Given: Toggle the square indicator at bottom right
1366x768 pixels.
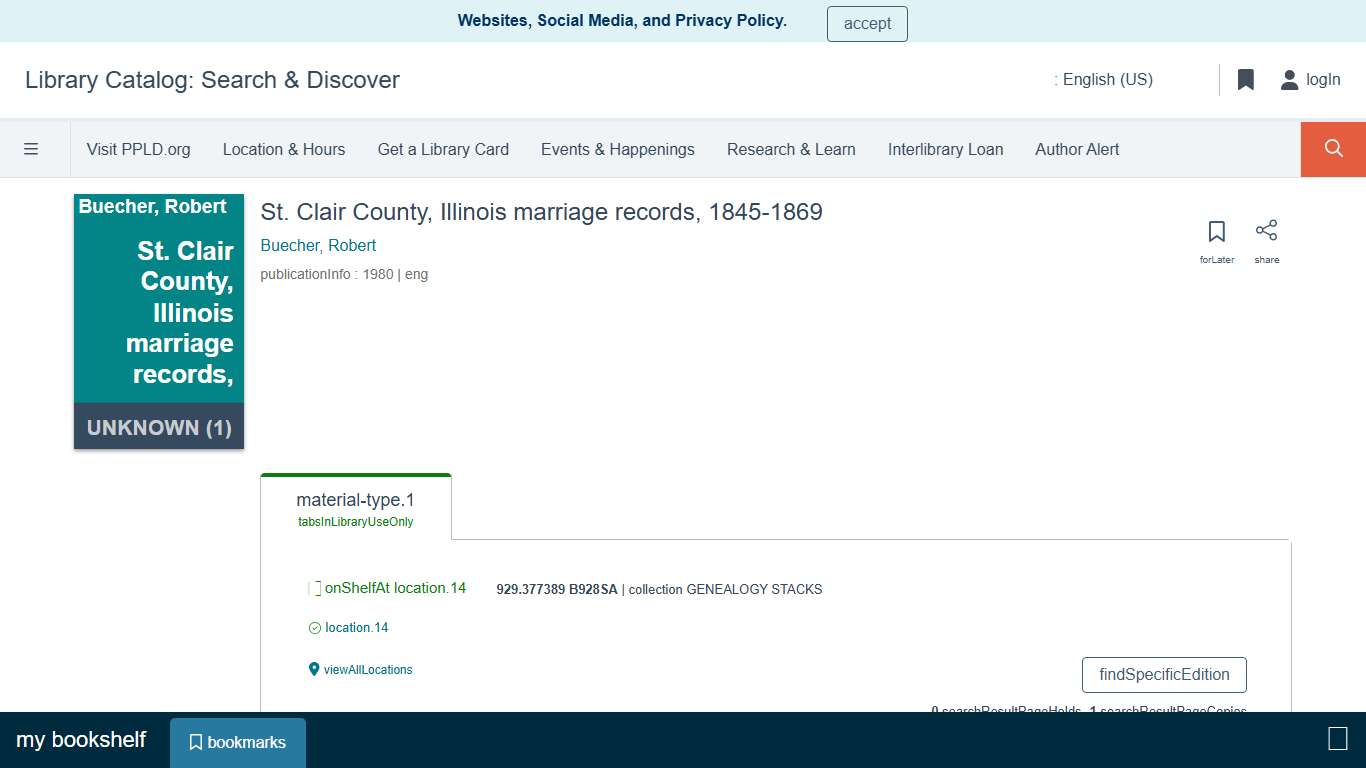Looking at the screenshot, I should pyautogui.click(x=1337, y=739).
